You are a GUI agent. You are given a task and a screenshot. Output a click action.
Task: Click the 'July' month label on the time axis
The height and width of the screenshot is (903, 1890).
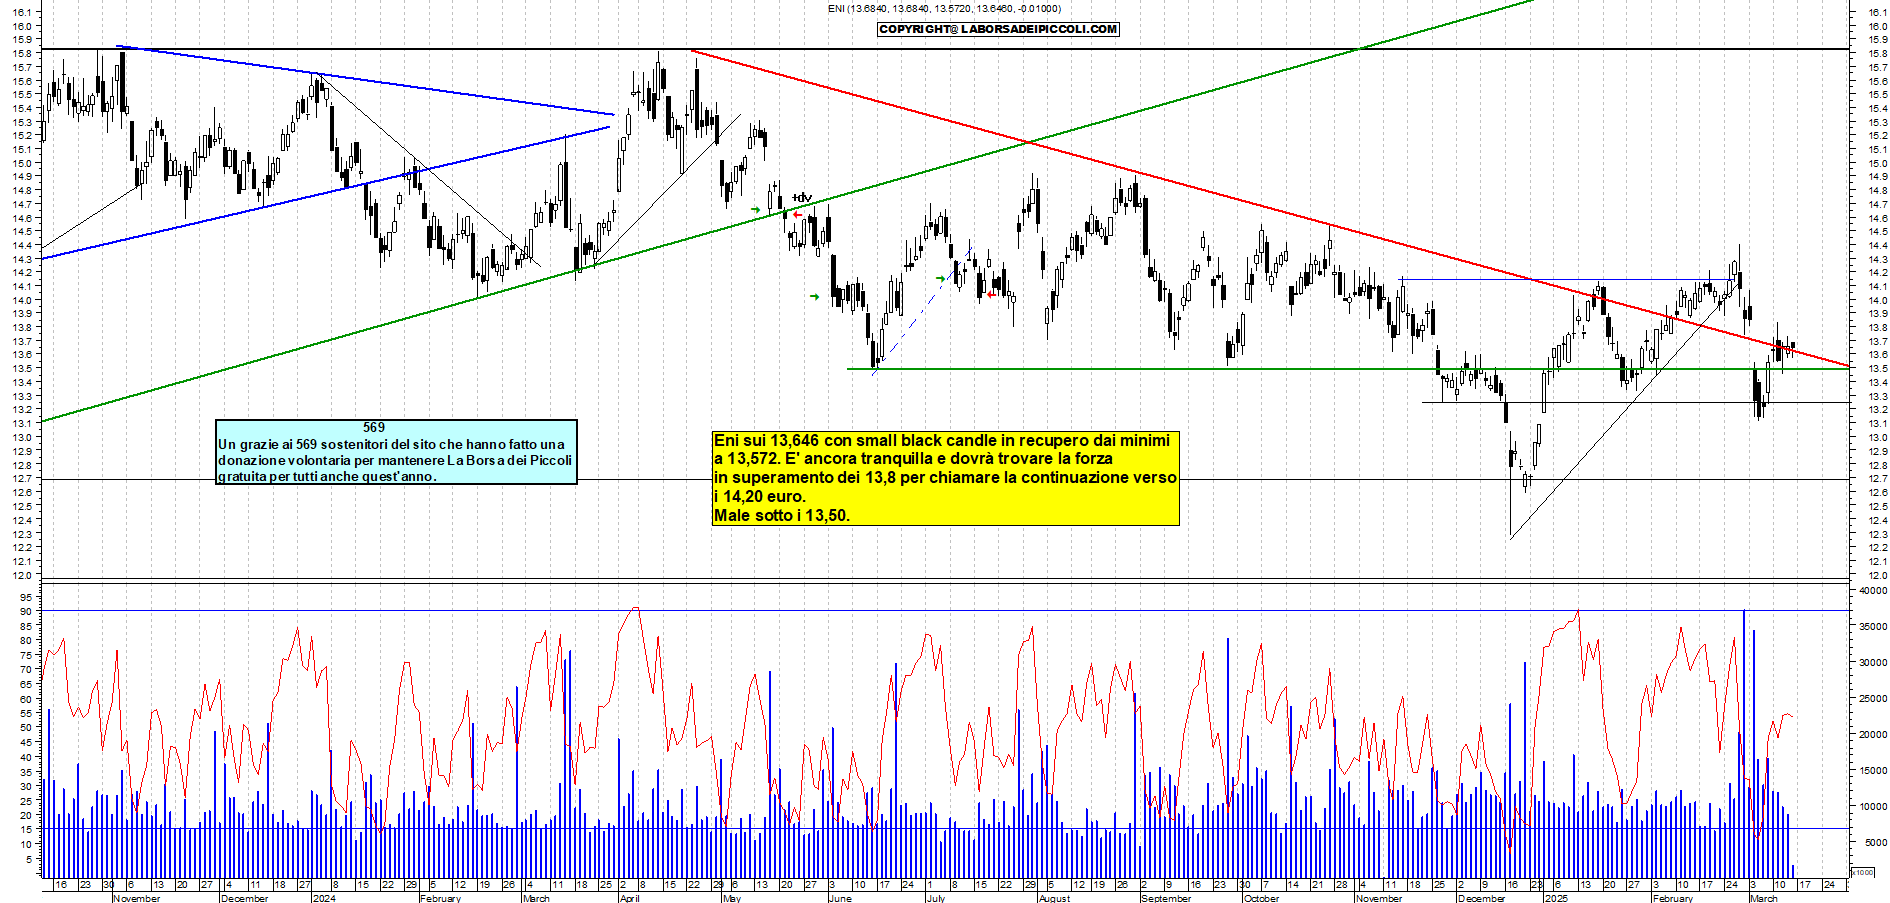coord(936,898)
